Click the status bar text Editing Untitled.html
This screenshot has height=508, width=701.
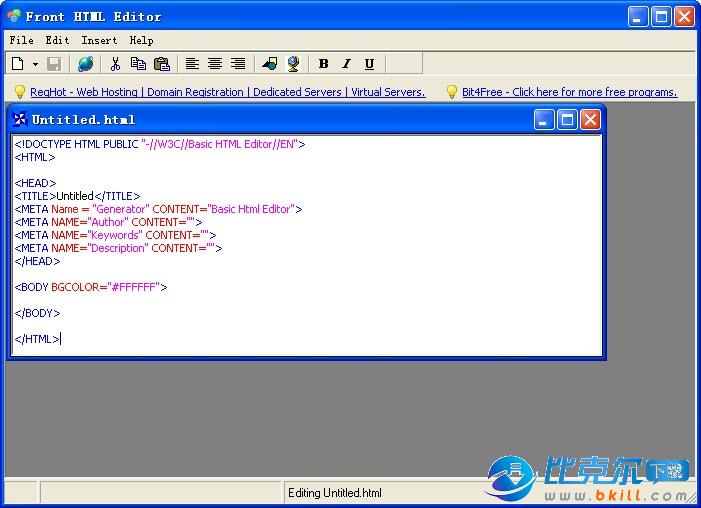click(335, 493)
